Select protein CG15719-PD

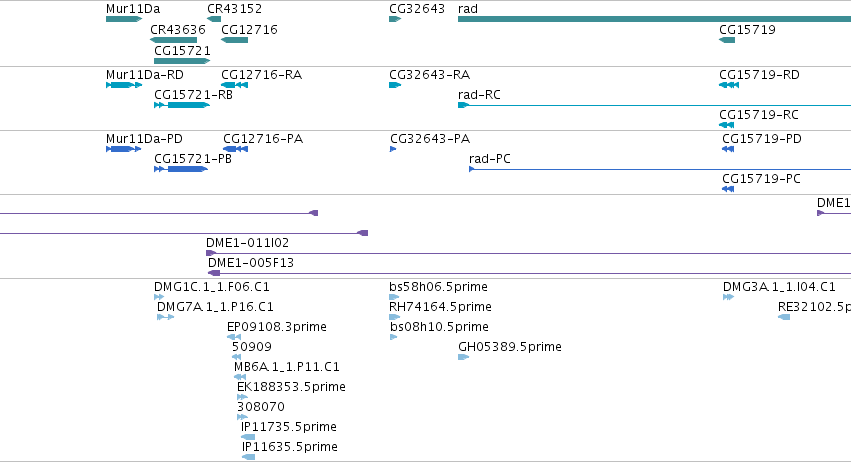(761, 138)
